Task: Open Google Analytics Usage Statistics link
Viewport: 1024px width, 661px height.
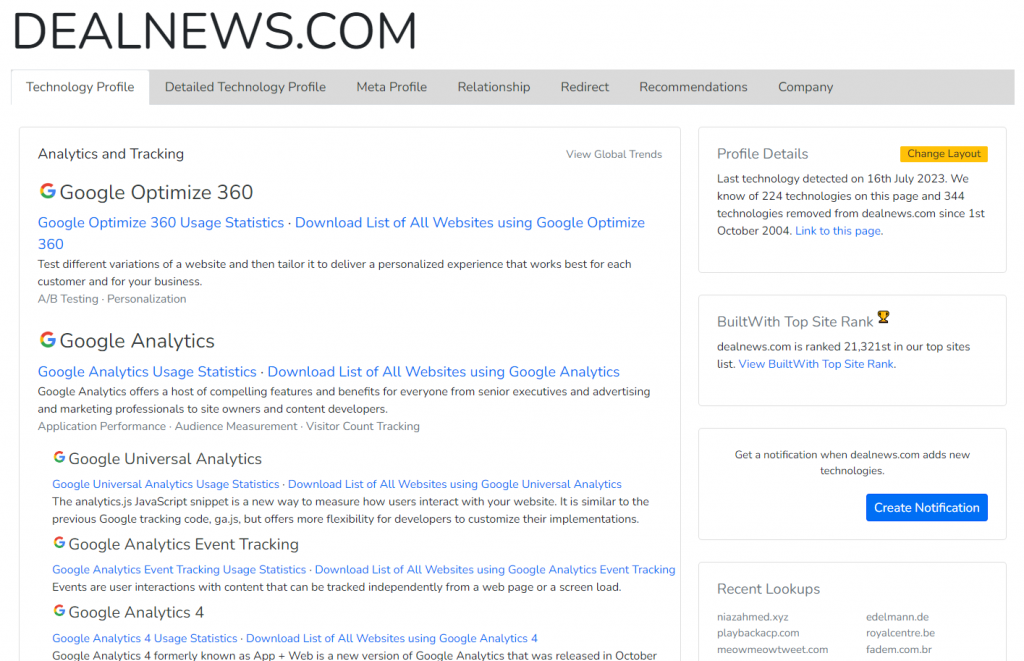Action: 147,372
